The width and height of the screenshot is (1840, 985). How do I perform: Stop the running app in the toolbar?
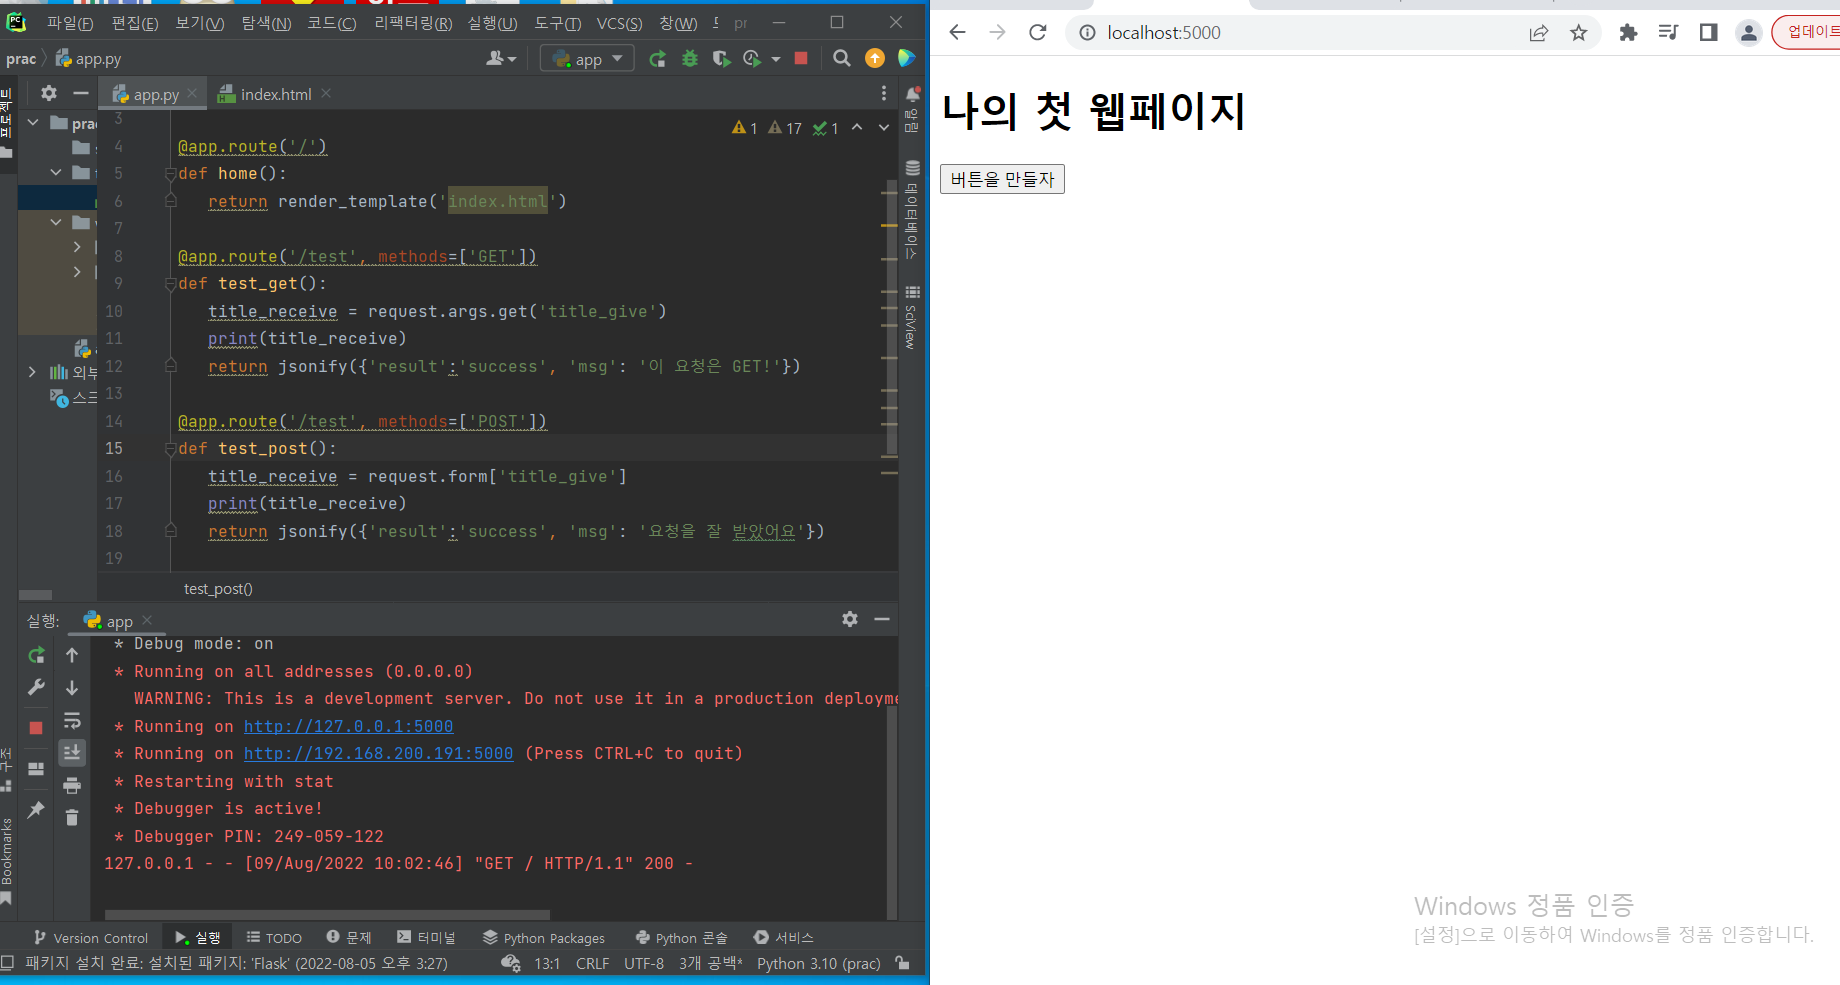(x=801, y=59)
